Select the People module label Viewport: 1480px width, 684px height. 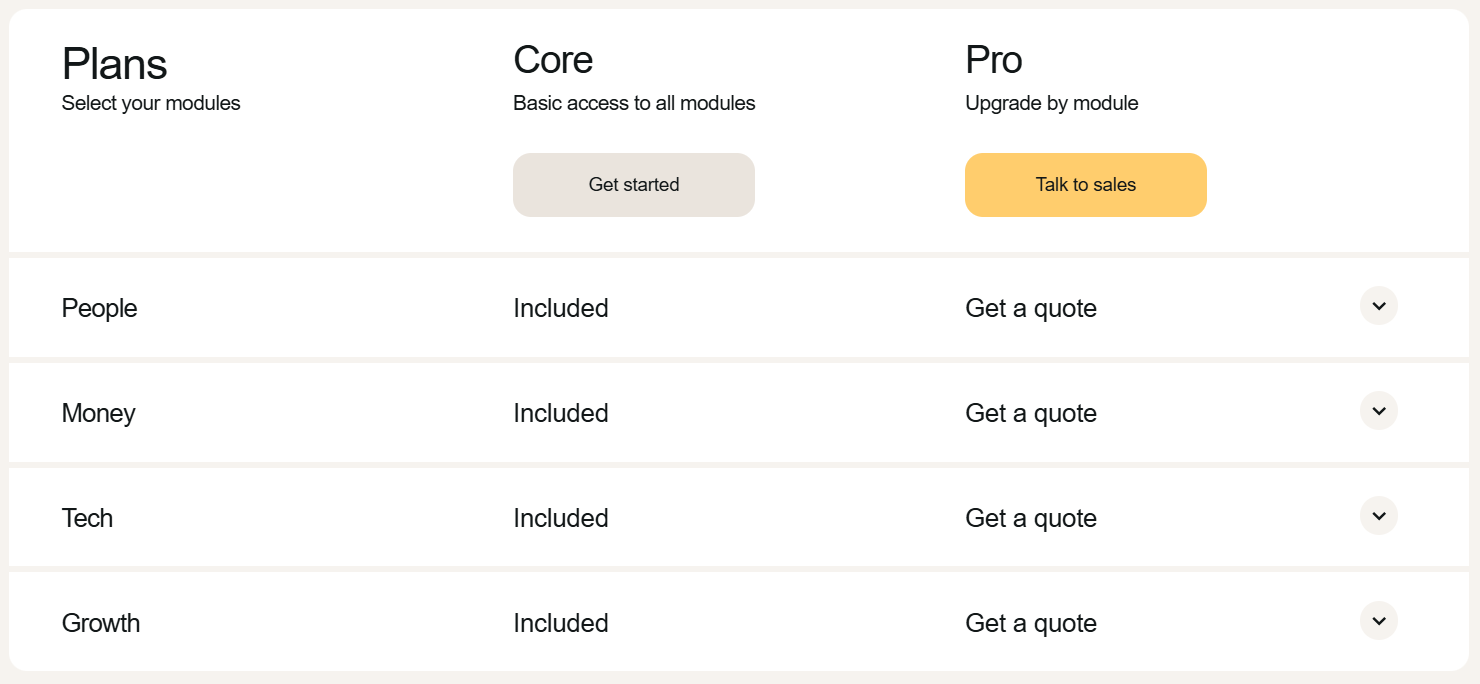pyautogui.click(x=99, y=308)
